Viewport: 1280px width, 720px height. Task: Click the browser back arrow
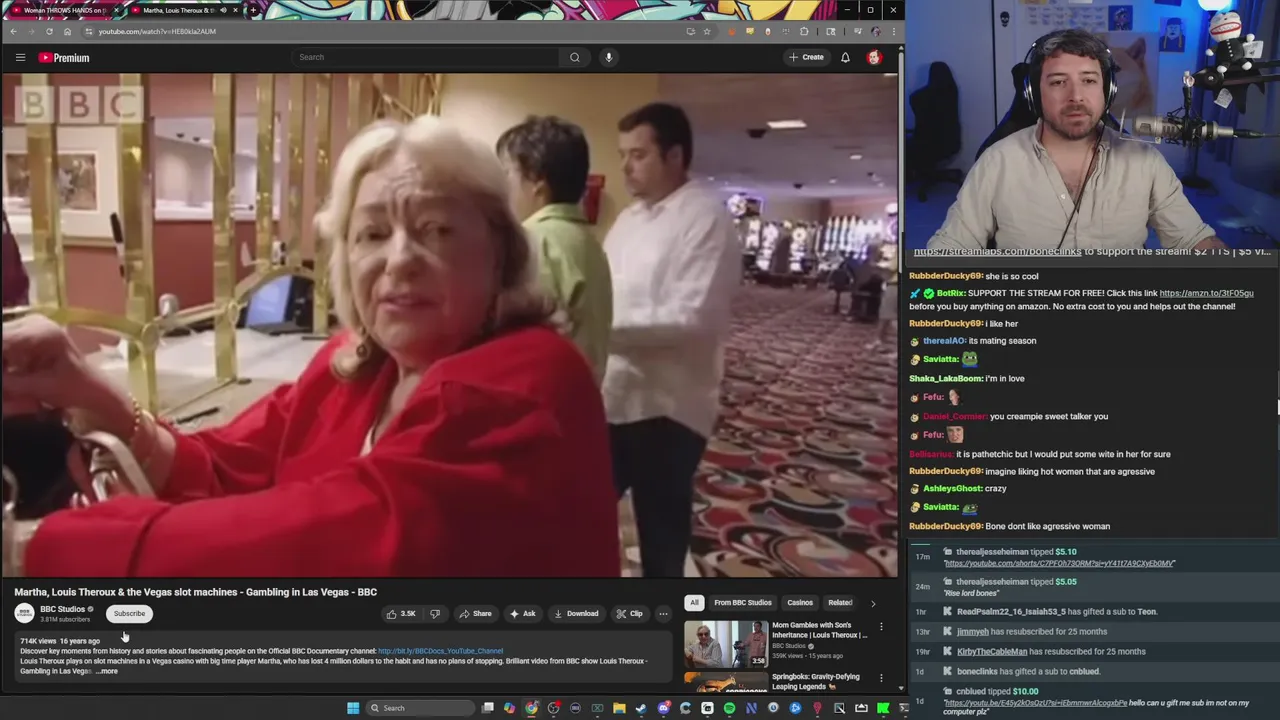click(13, 31)
